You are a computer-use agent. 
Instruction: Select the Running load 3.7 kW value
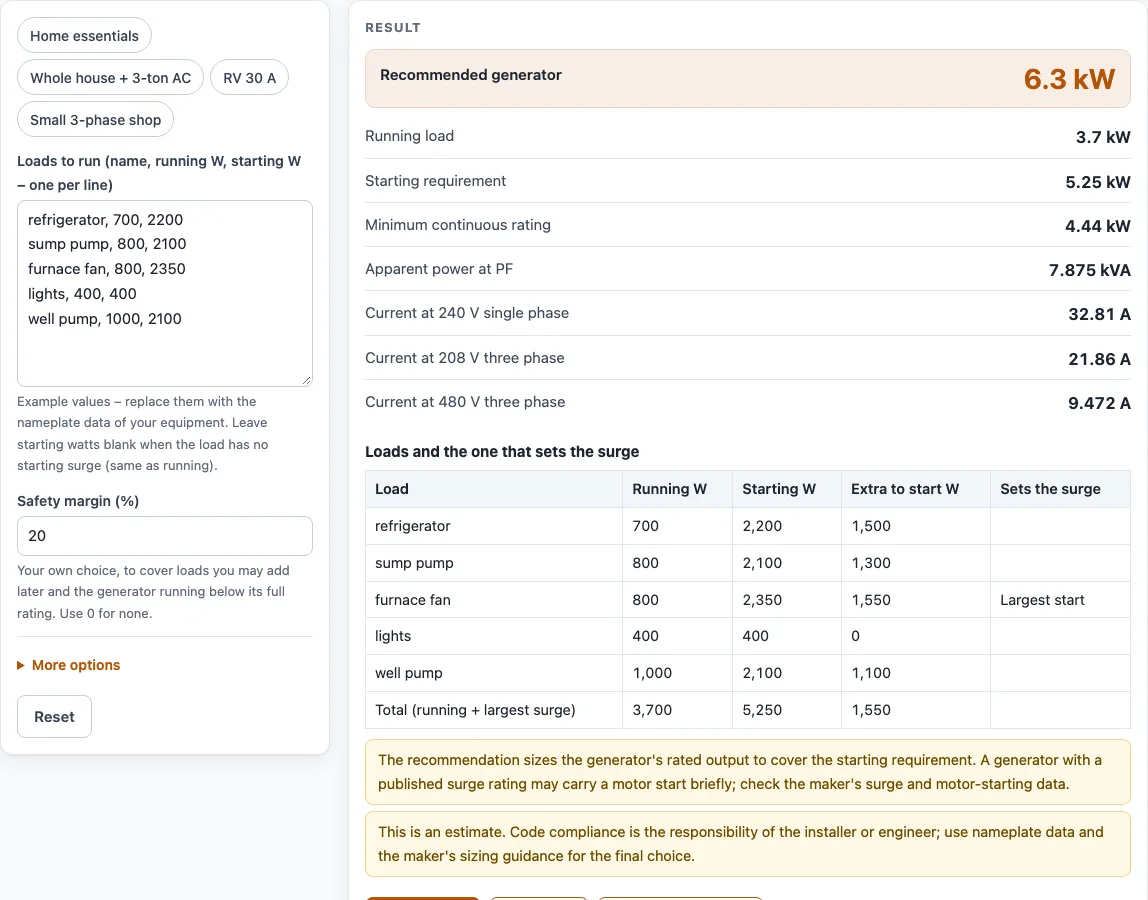tap(1103, 137)
